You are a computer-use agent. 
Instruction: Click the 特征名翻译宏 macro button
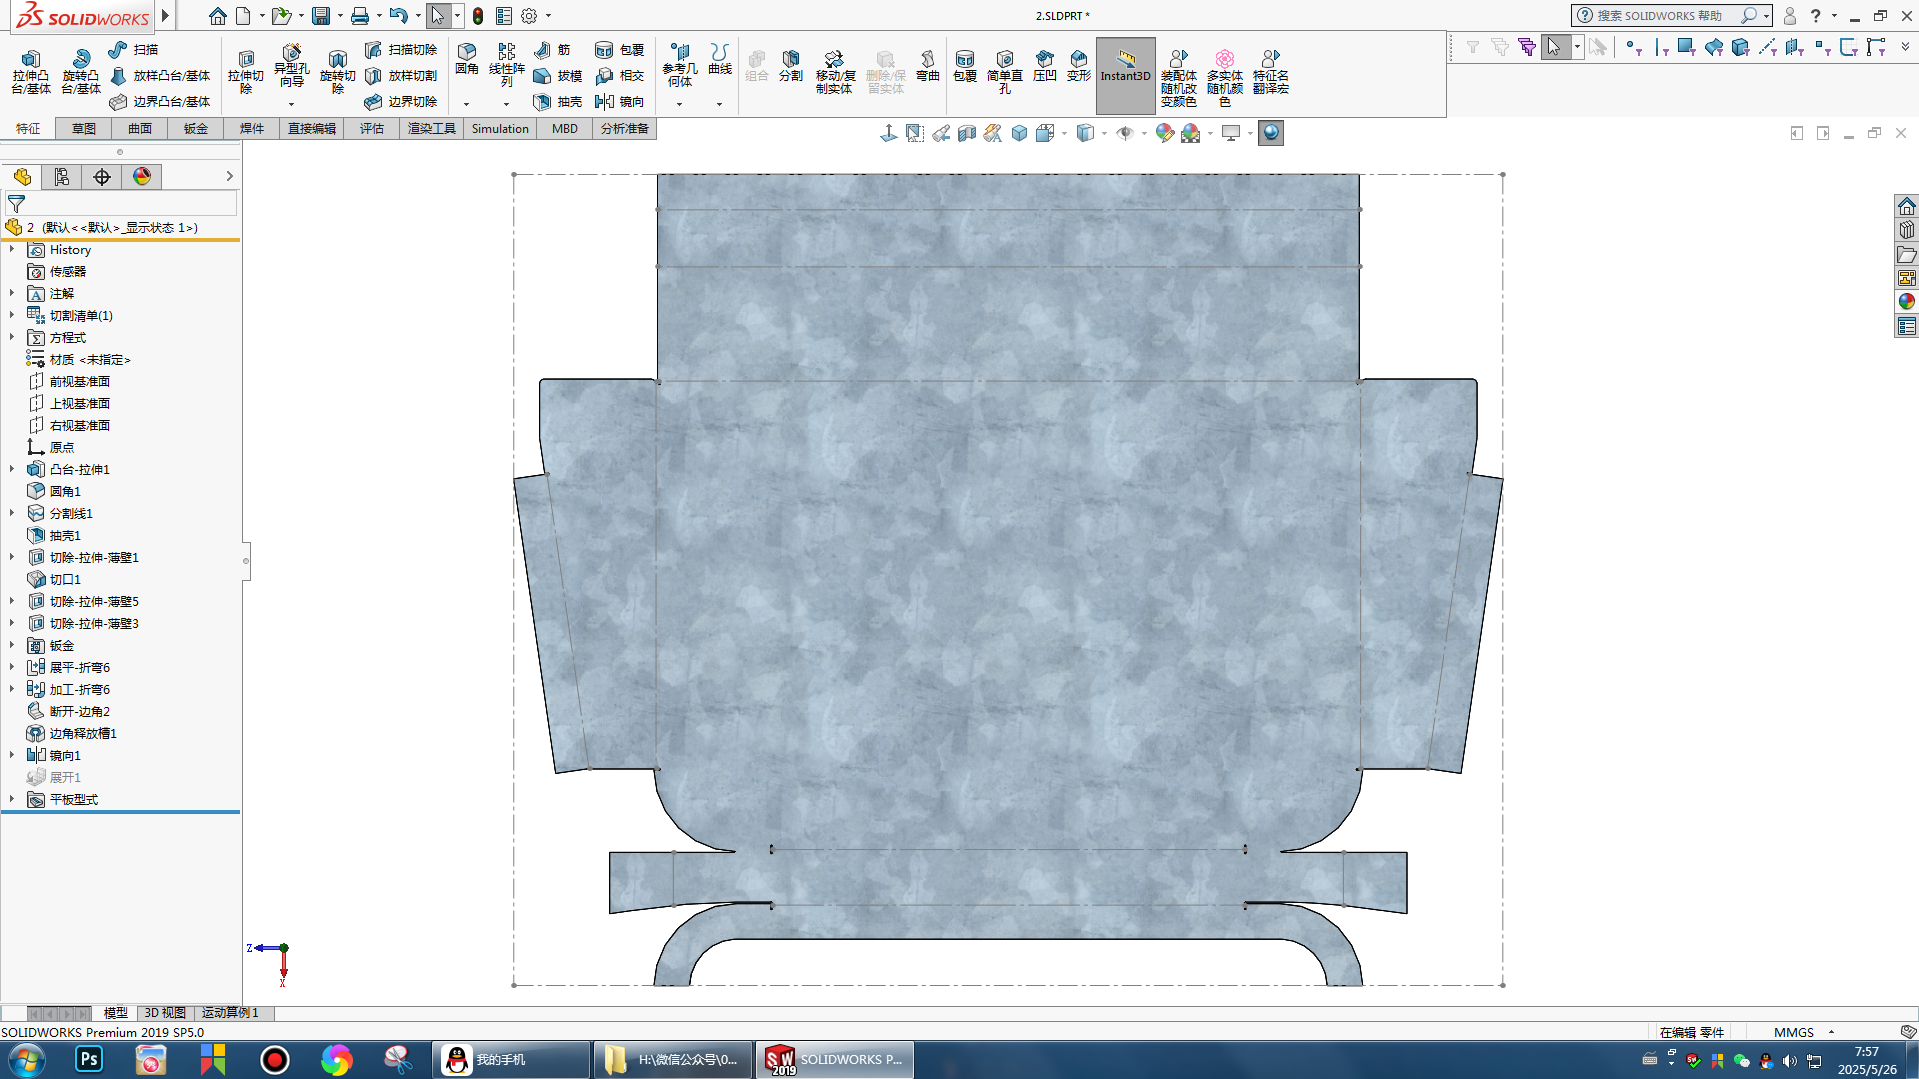[x=1271, y=72]
